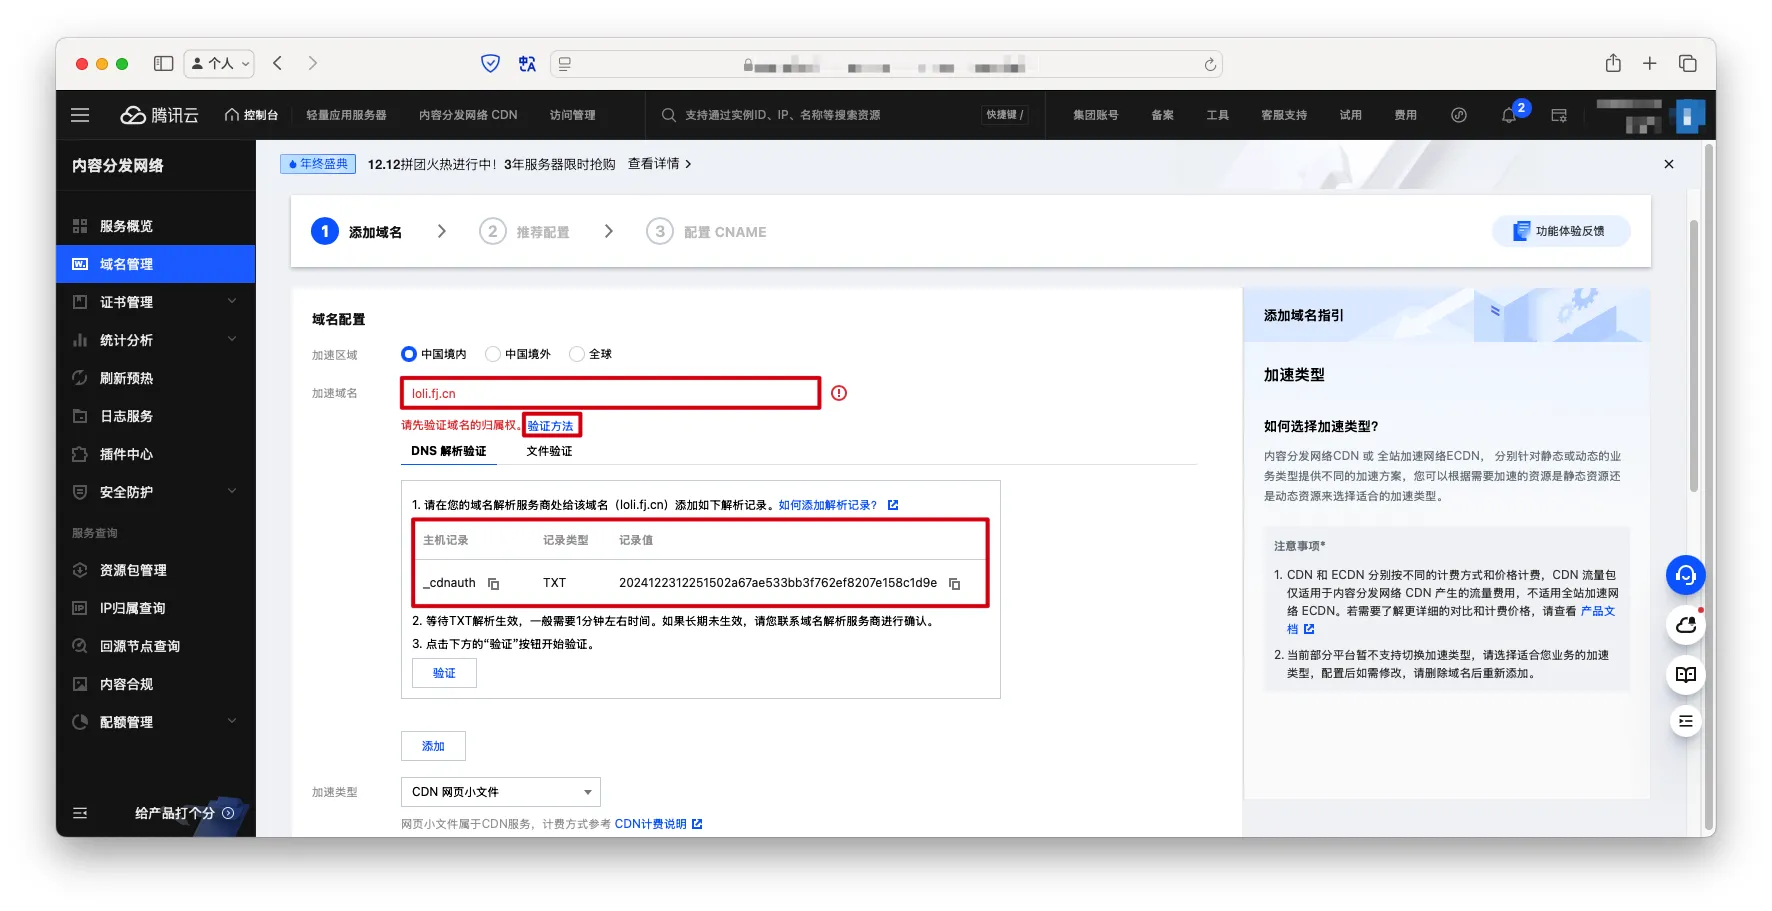Viewport: 1772px width, 911px height.
Task: Click the Safari translate icon
Action: click(x=527, y=64)
